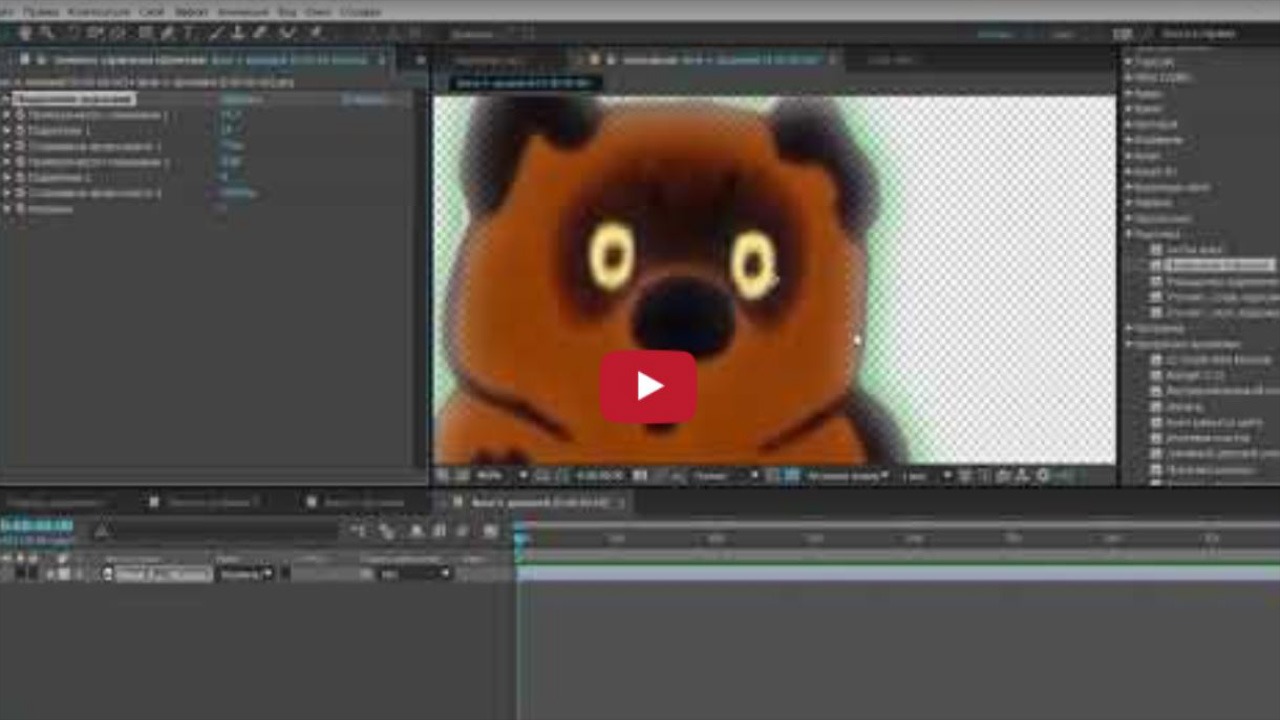Toggle the Graph Editor button in timeline
This screenshot has height=720, width=1280.
pos(490,531)
